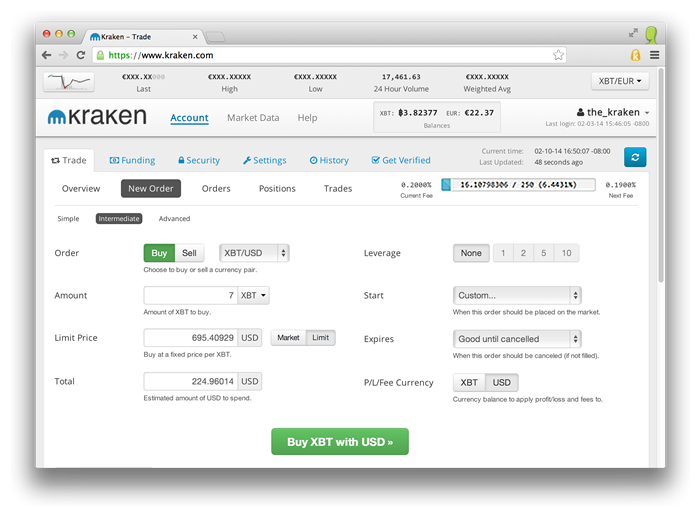The width and height of the screenshot is (700, 516).
Task: Switch order form to Simple mode
Action: point(68,219)
